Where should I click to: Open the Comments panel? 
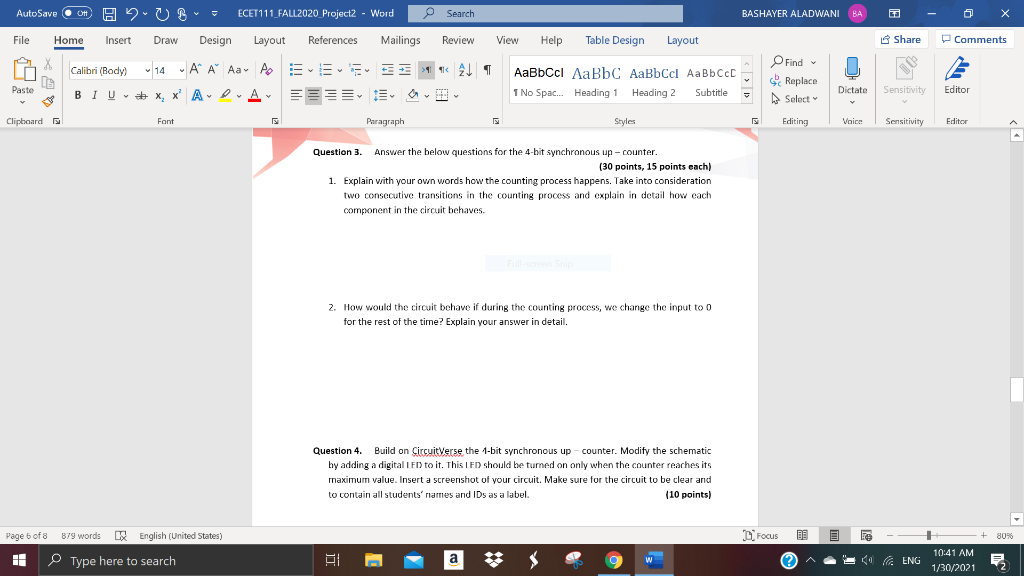[x=973, y=40]
